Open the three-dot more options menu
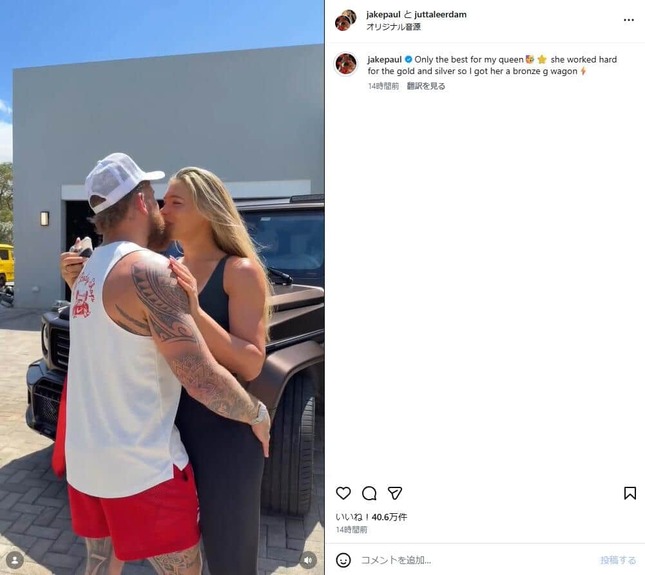The height and width of the screenshot is (575, 645). pyautogui.click(x=629, y=20)
